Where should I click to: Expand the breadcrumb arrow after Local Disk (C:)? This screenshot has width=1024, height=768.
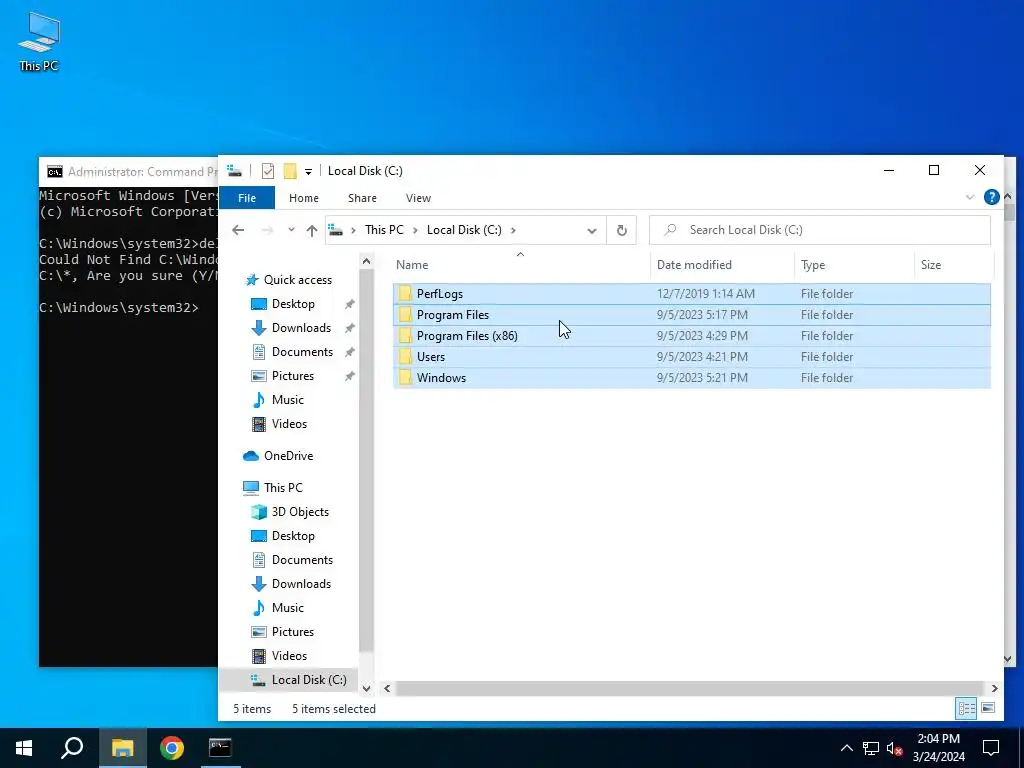(x=513, y=230)
